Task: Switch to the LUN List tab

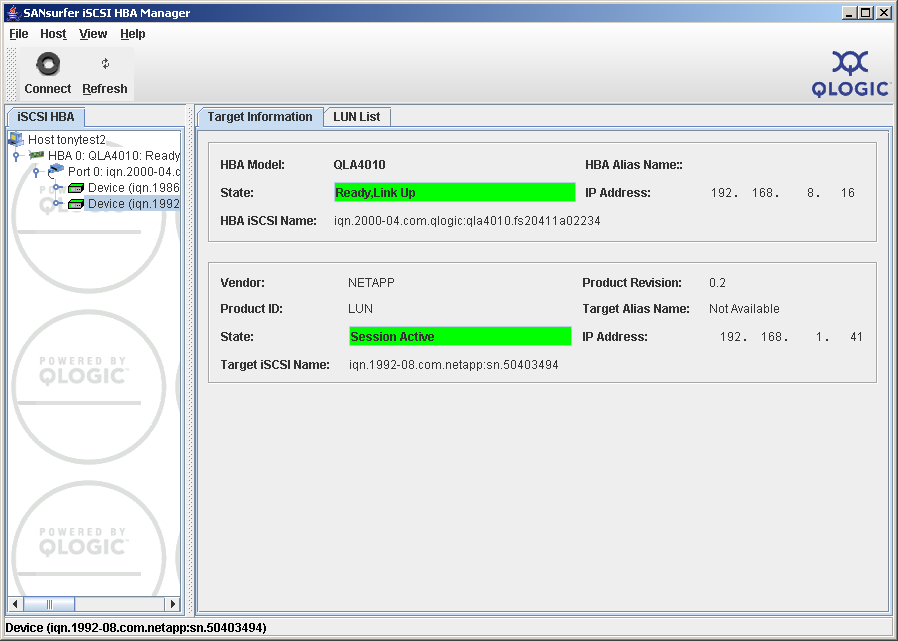Action: click(357, 117)
